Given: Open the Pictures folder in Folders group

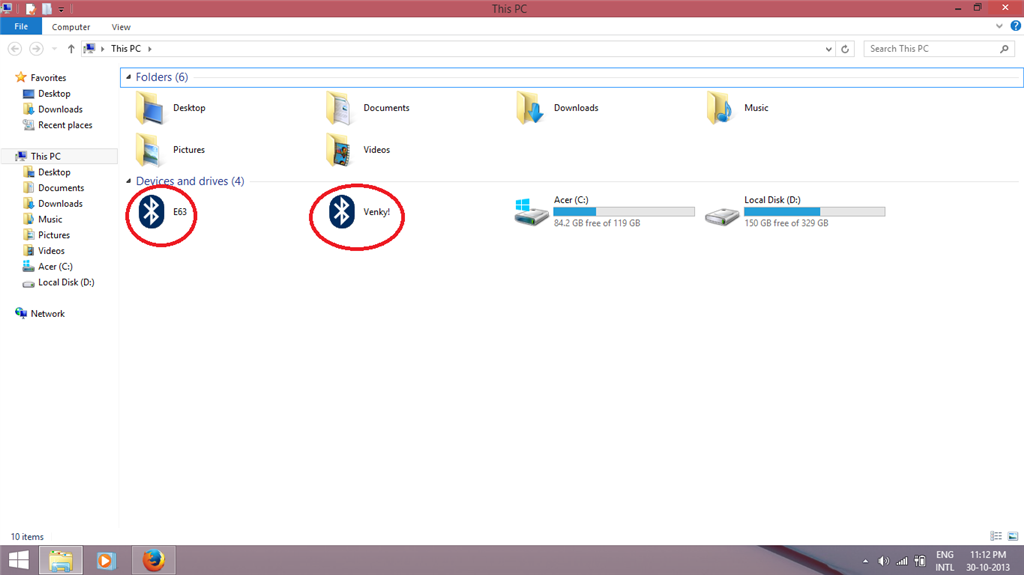Looking at the screenshot, I should (x=170, y=150).
